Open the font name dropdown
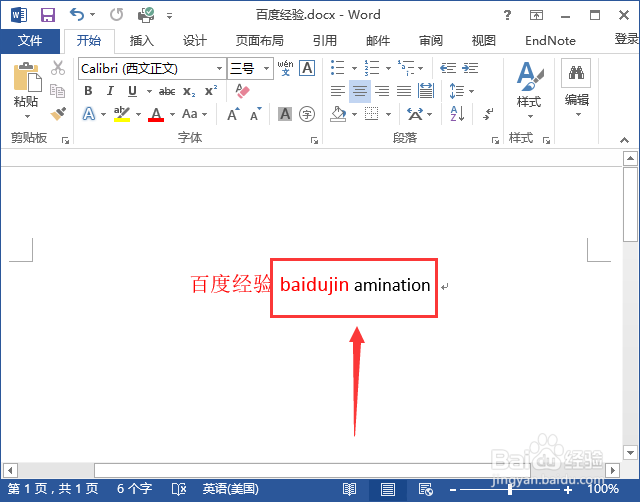 coord(220,68)
